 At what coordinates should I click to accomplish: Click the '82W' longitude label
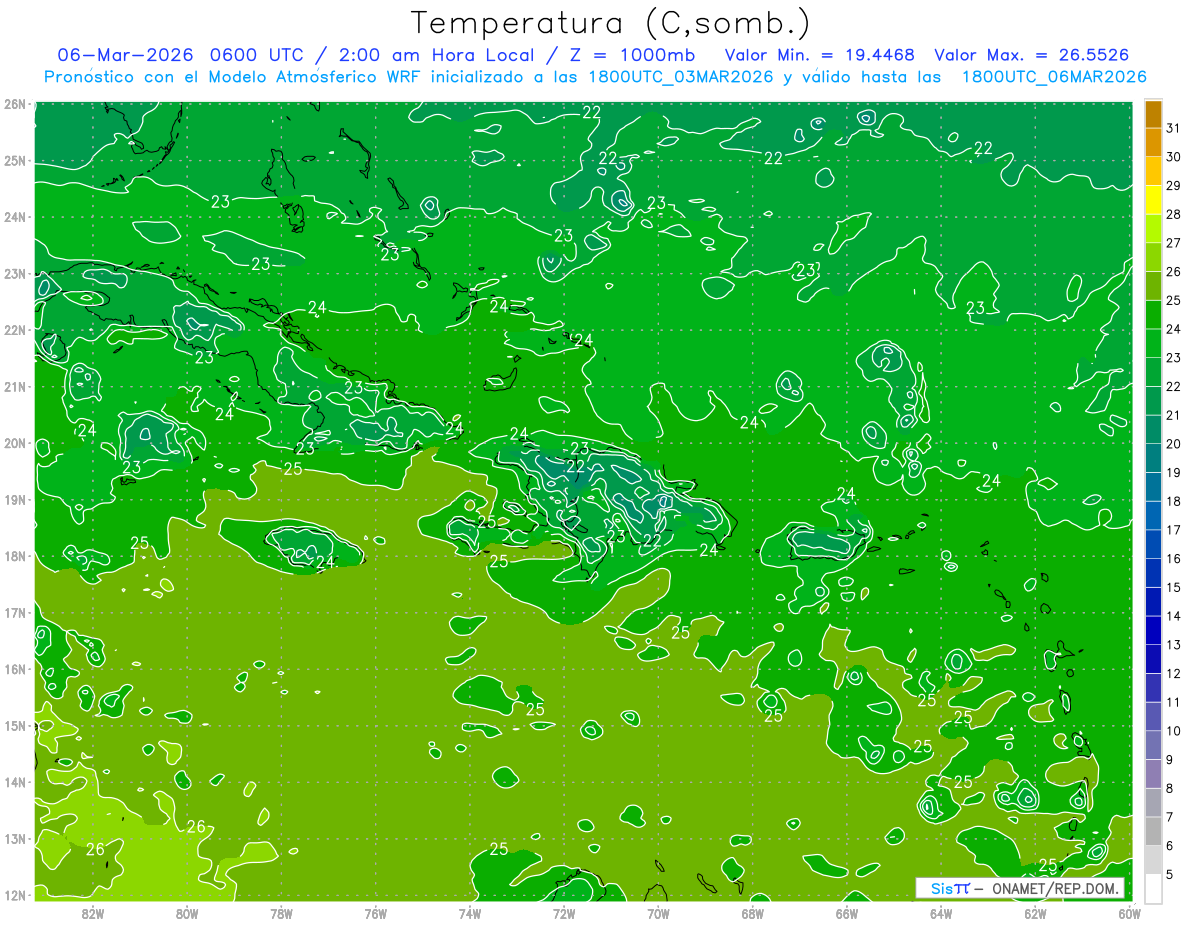(93, 913)
